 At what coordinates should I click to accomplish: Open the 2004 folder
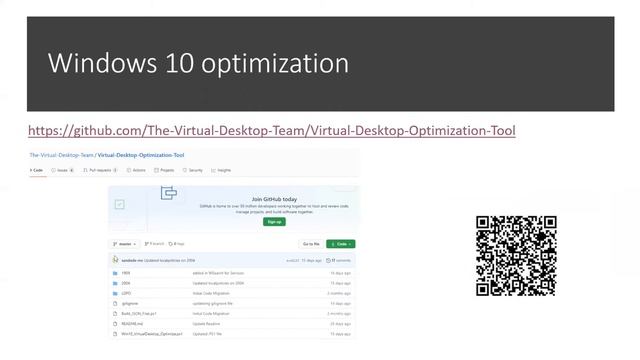[x=126, y=283]
